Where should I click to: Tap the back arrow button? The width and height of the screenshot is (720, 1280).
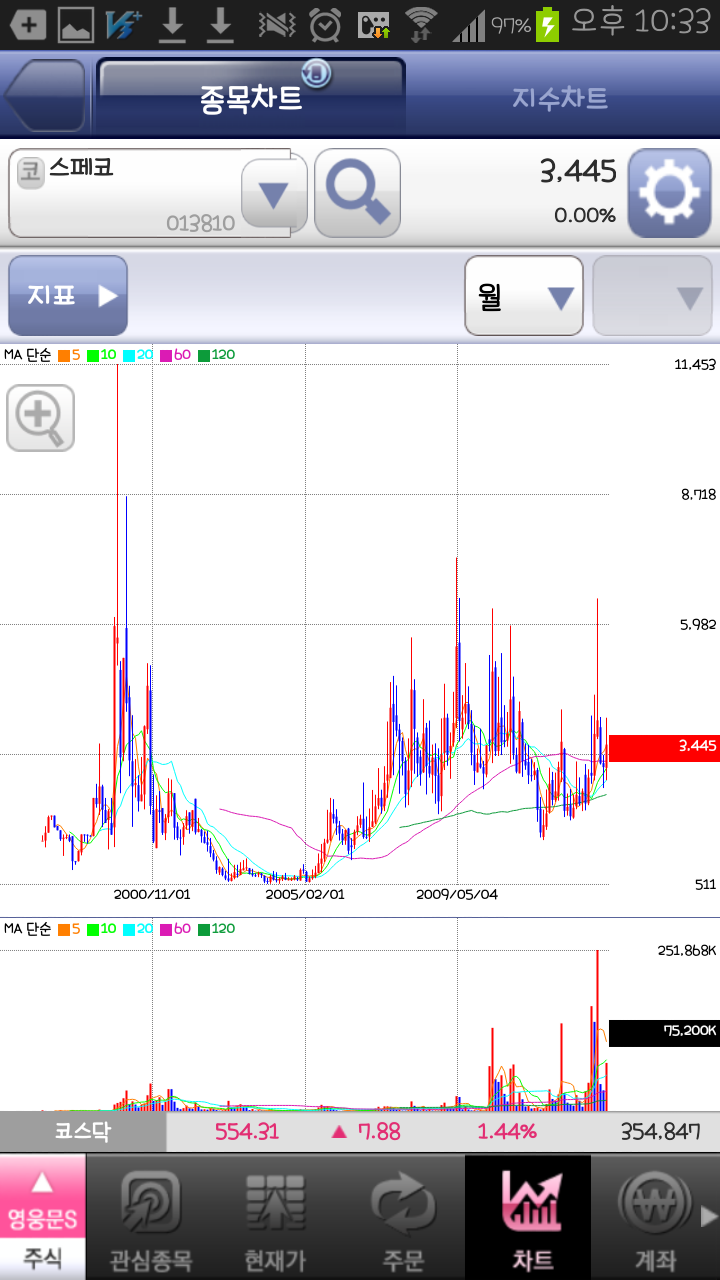(x=46, y=96)
